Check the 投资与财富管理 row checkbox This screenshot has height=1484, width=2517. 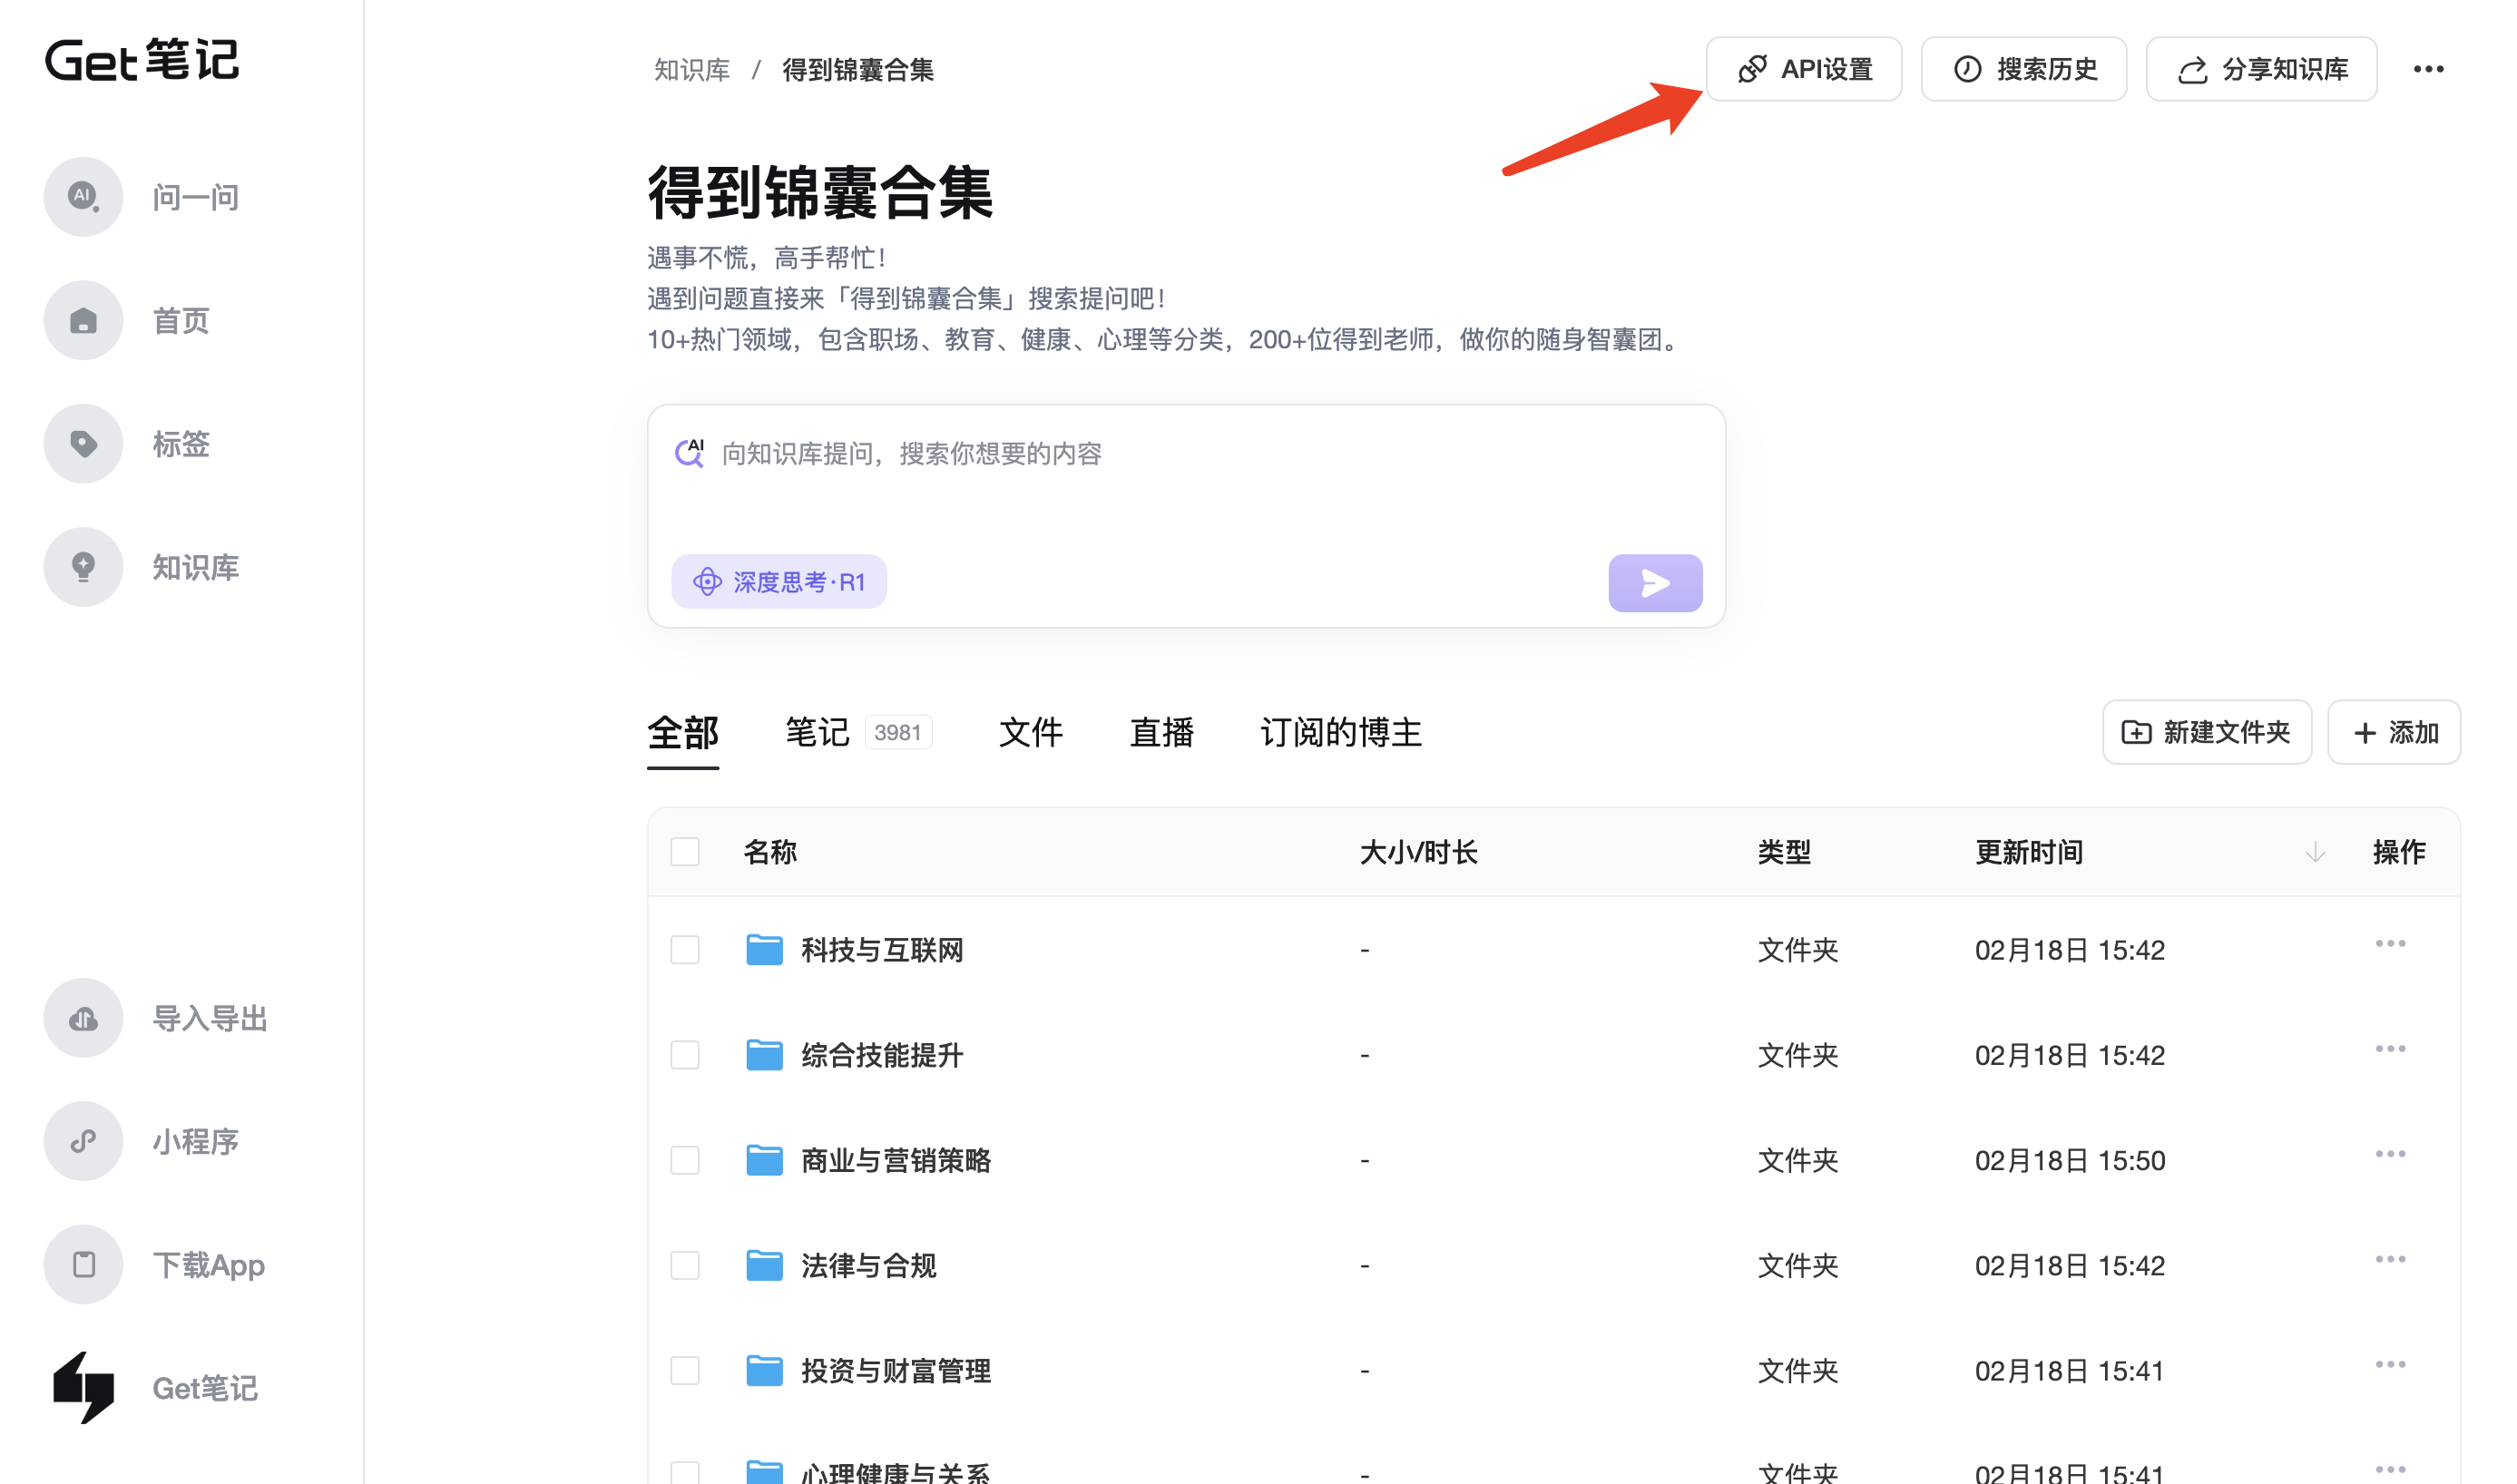(x=685, y=1370)
